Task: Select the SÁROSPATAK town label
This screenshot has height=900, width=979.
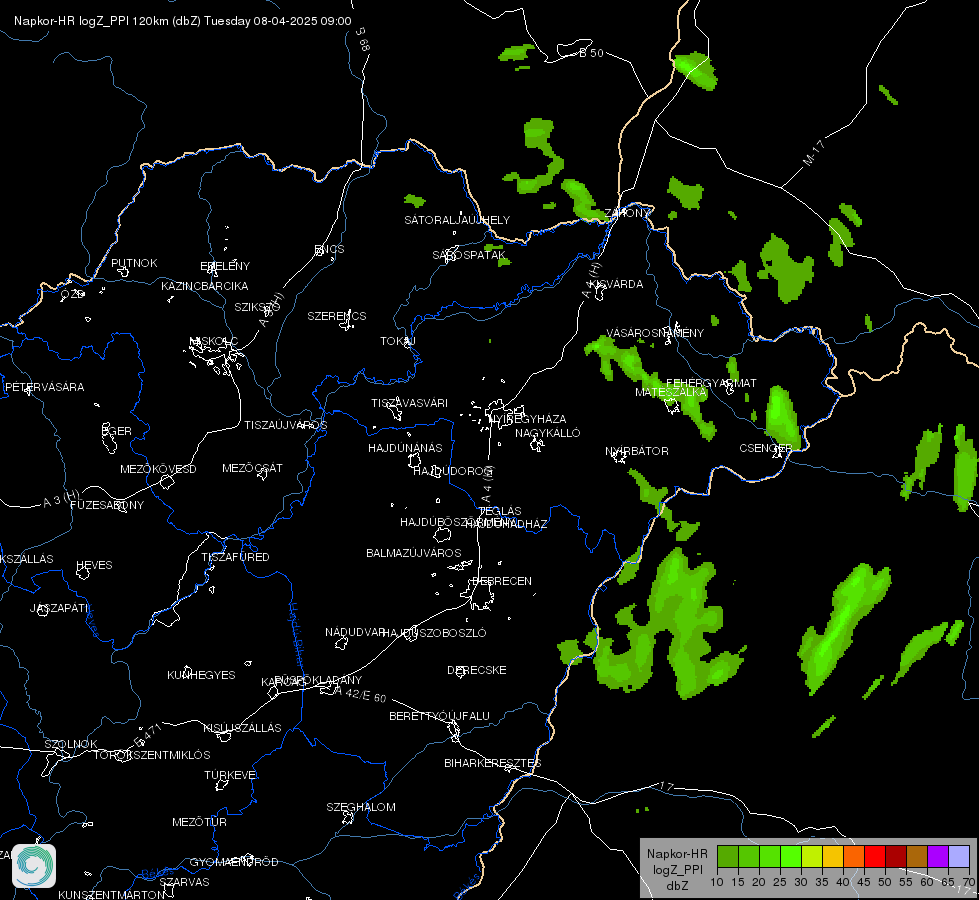Action: click(x=469, y=255)
